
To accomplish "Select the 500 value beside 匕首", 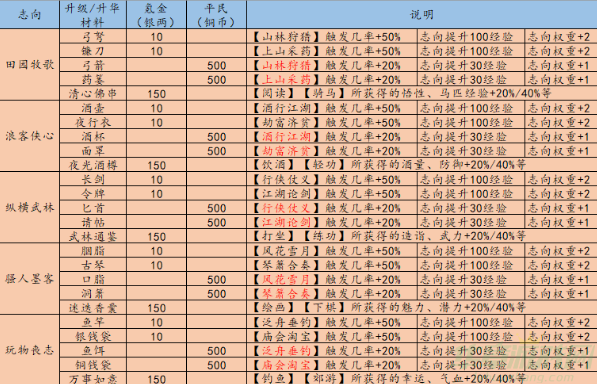I will [216, 208].
